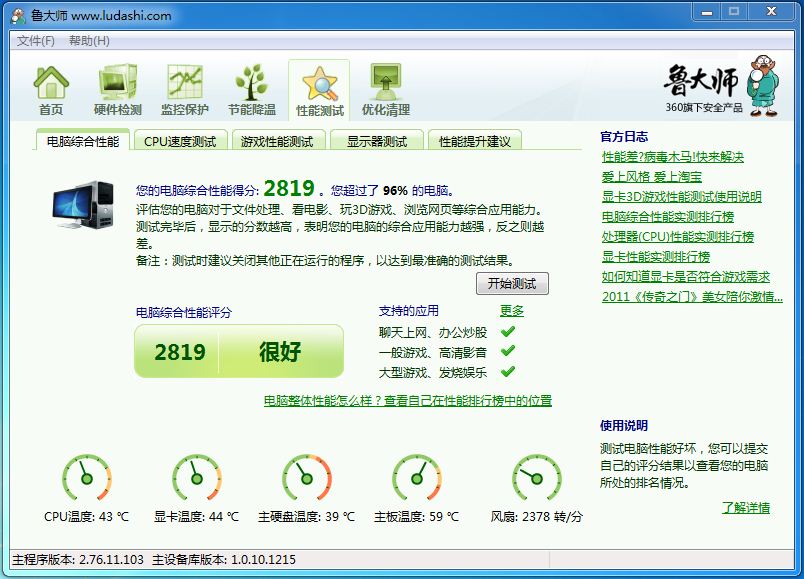
Task: Select the 性能测试 performance test icon
Action: pos(319,90)
